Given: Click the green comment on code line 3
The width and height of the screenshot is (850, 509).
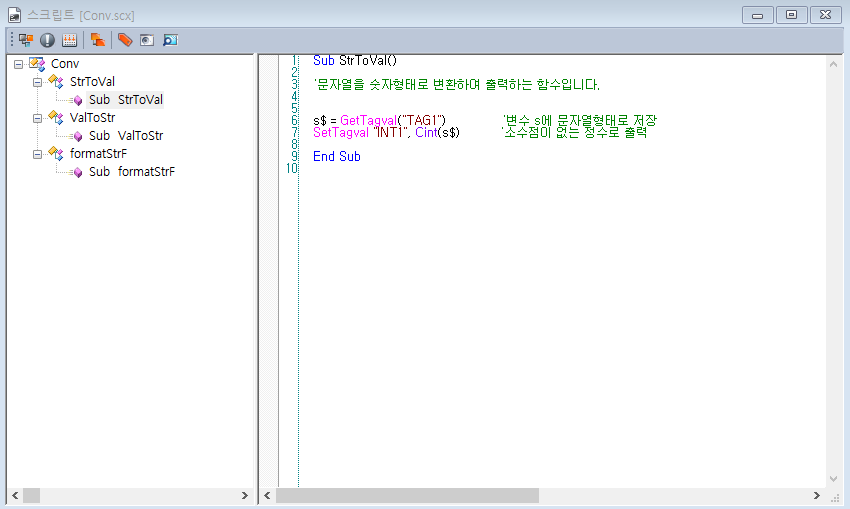Looking at the screenshot, I should point(456,85).
